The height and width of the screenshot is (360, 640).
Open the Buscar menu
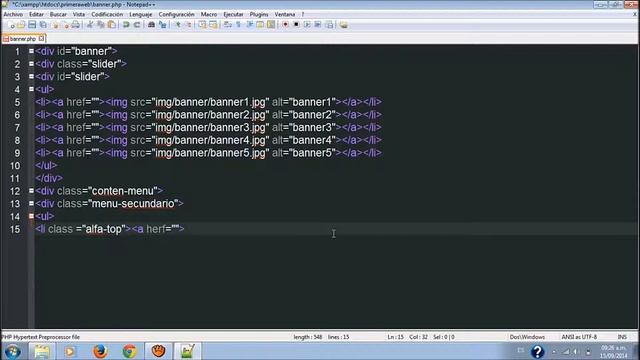coord(58,14)
